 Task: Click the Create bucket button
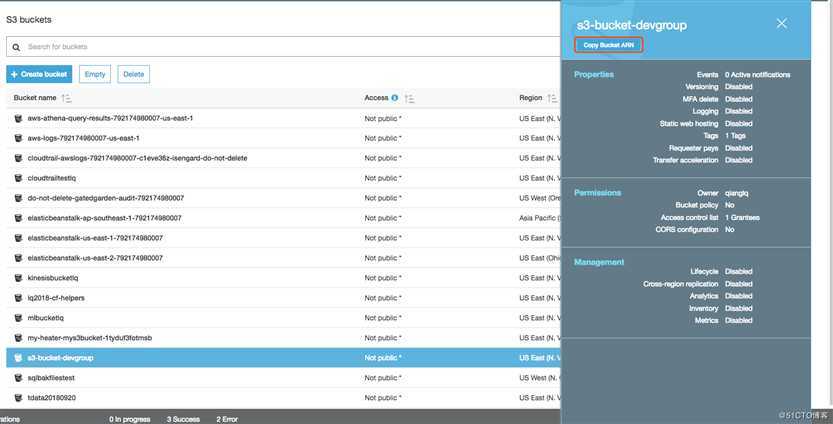click(39, 74)
